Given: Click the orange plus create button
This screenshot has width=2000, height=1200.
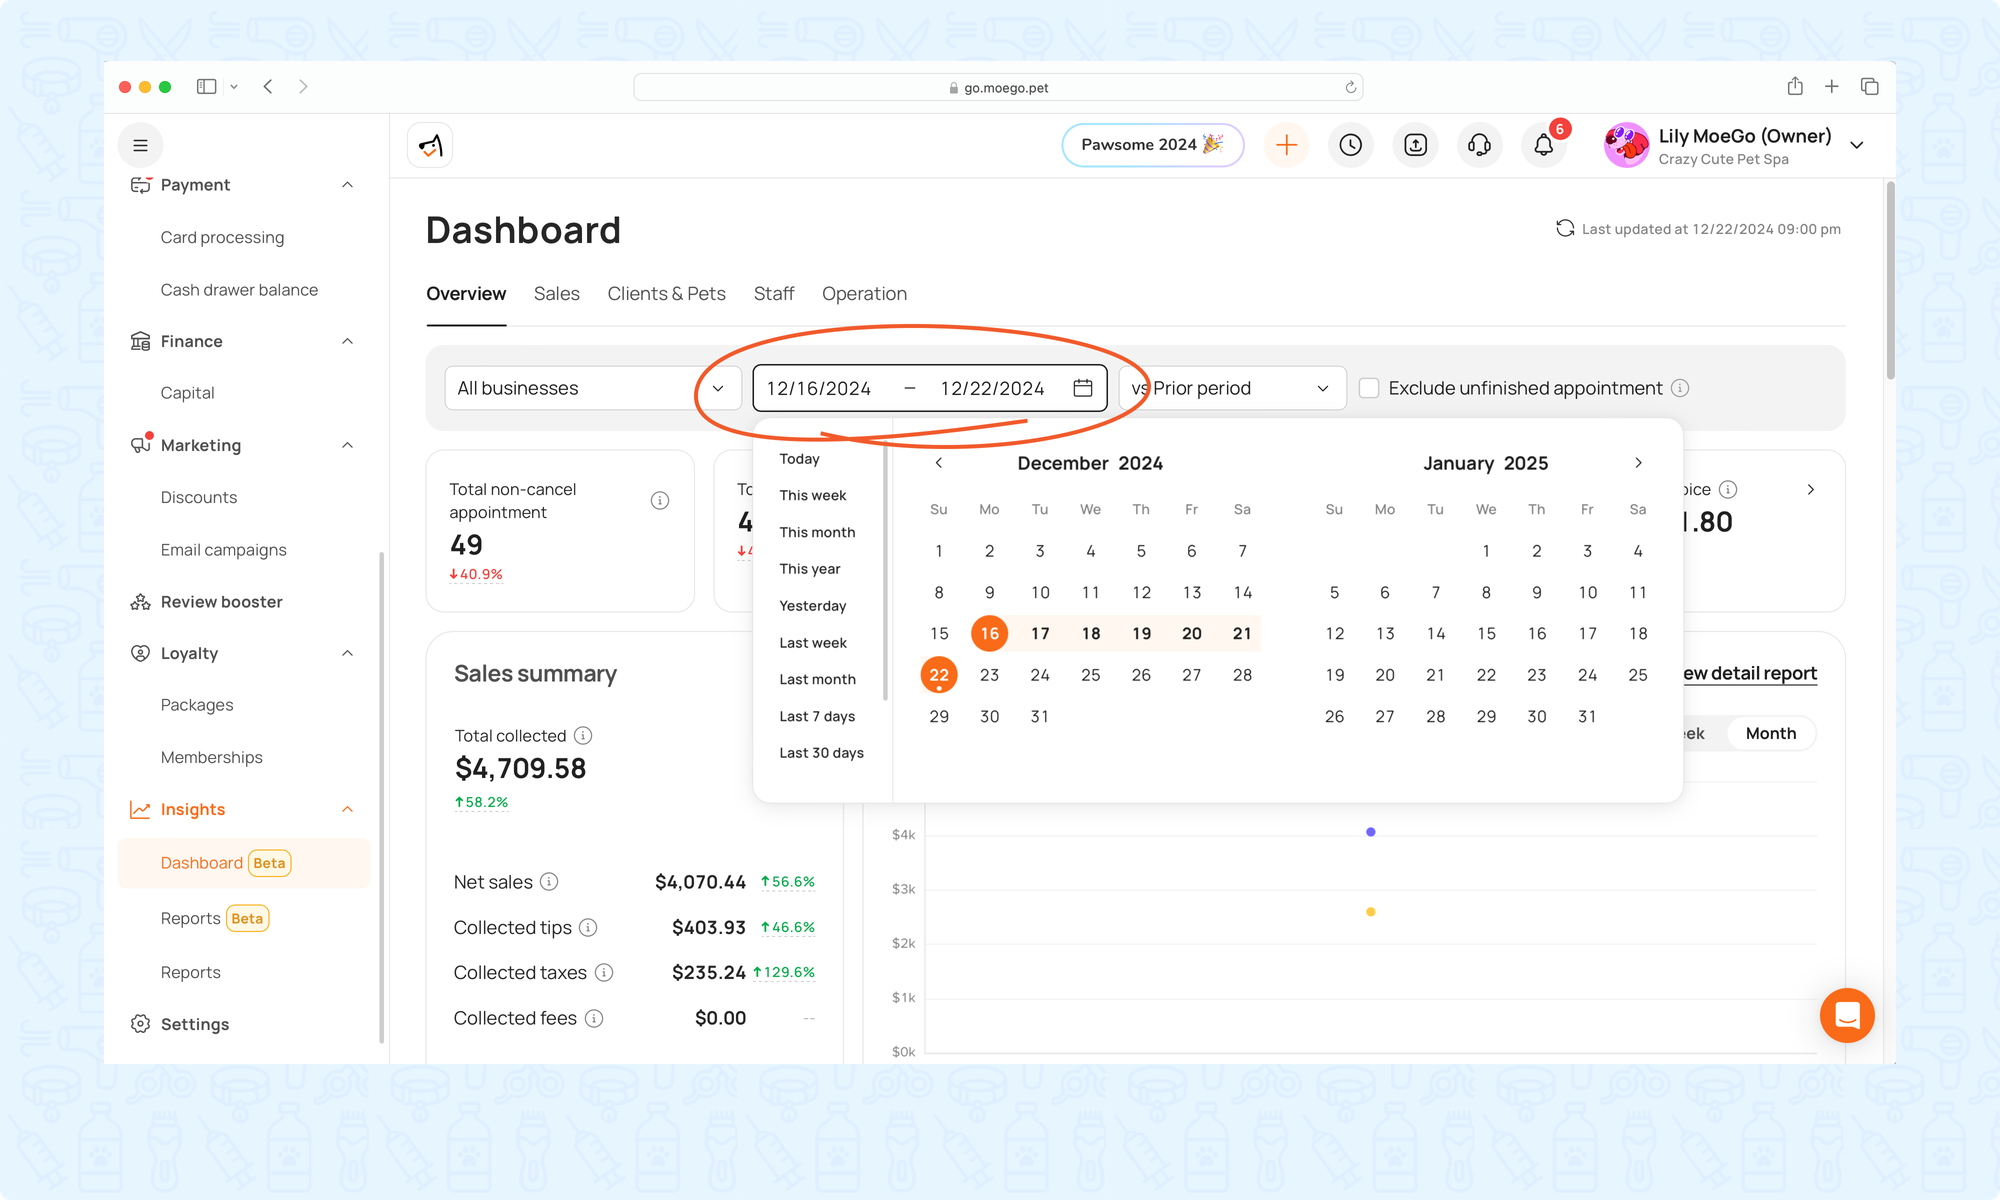Looking at the screenshot, I should (1286, 145).
